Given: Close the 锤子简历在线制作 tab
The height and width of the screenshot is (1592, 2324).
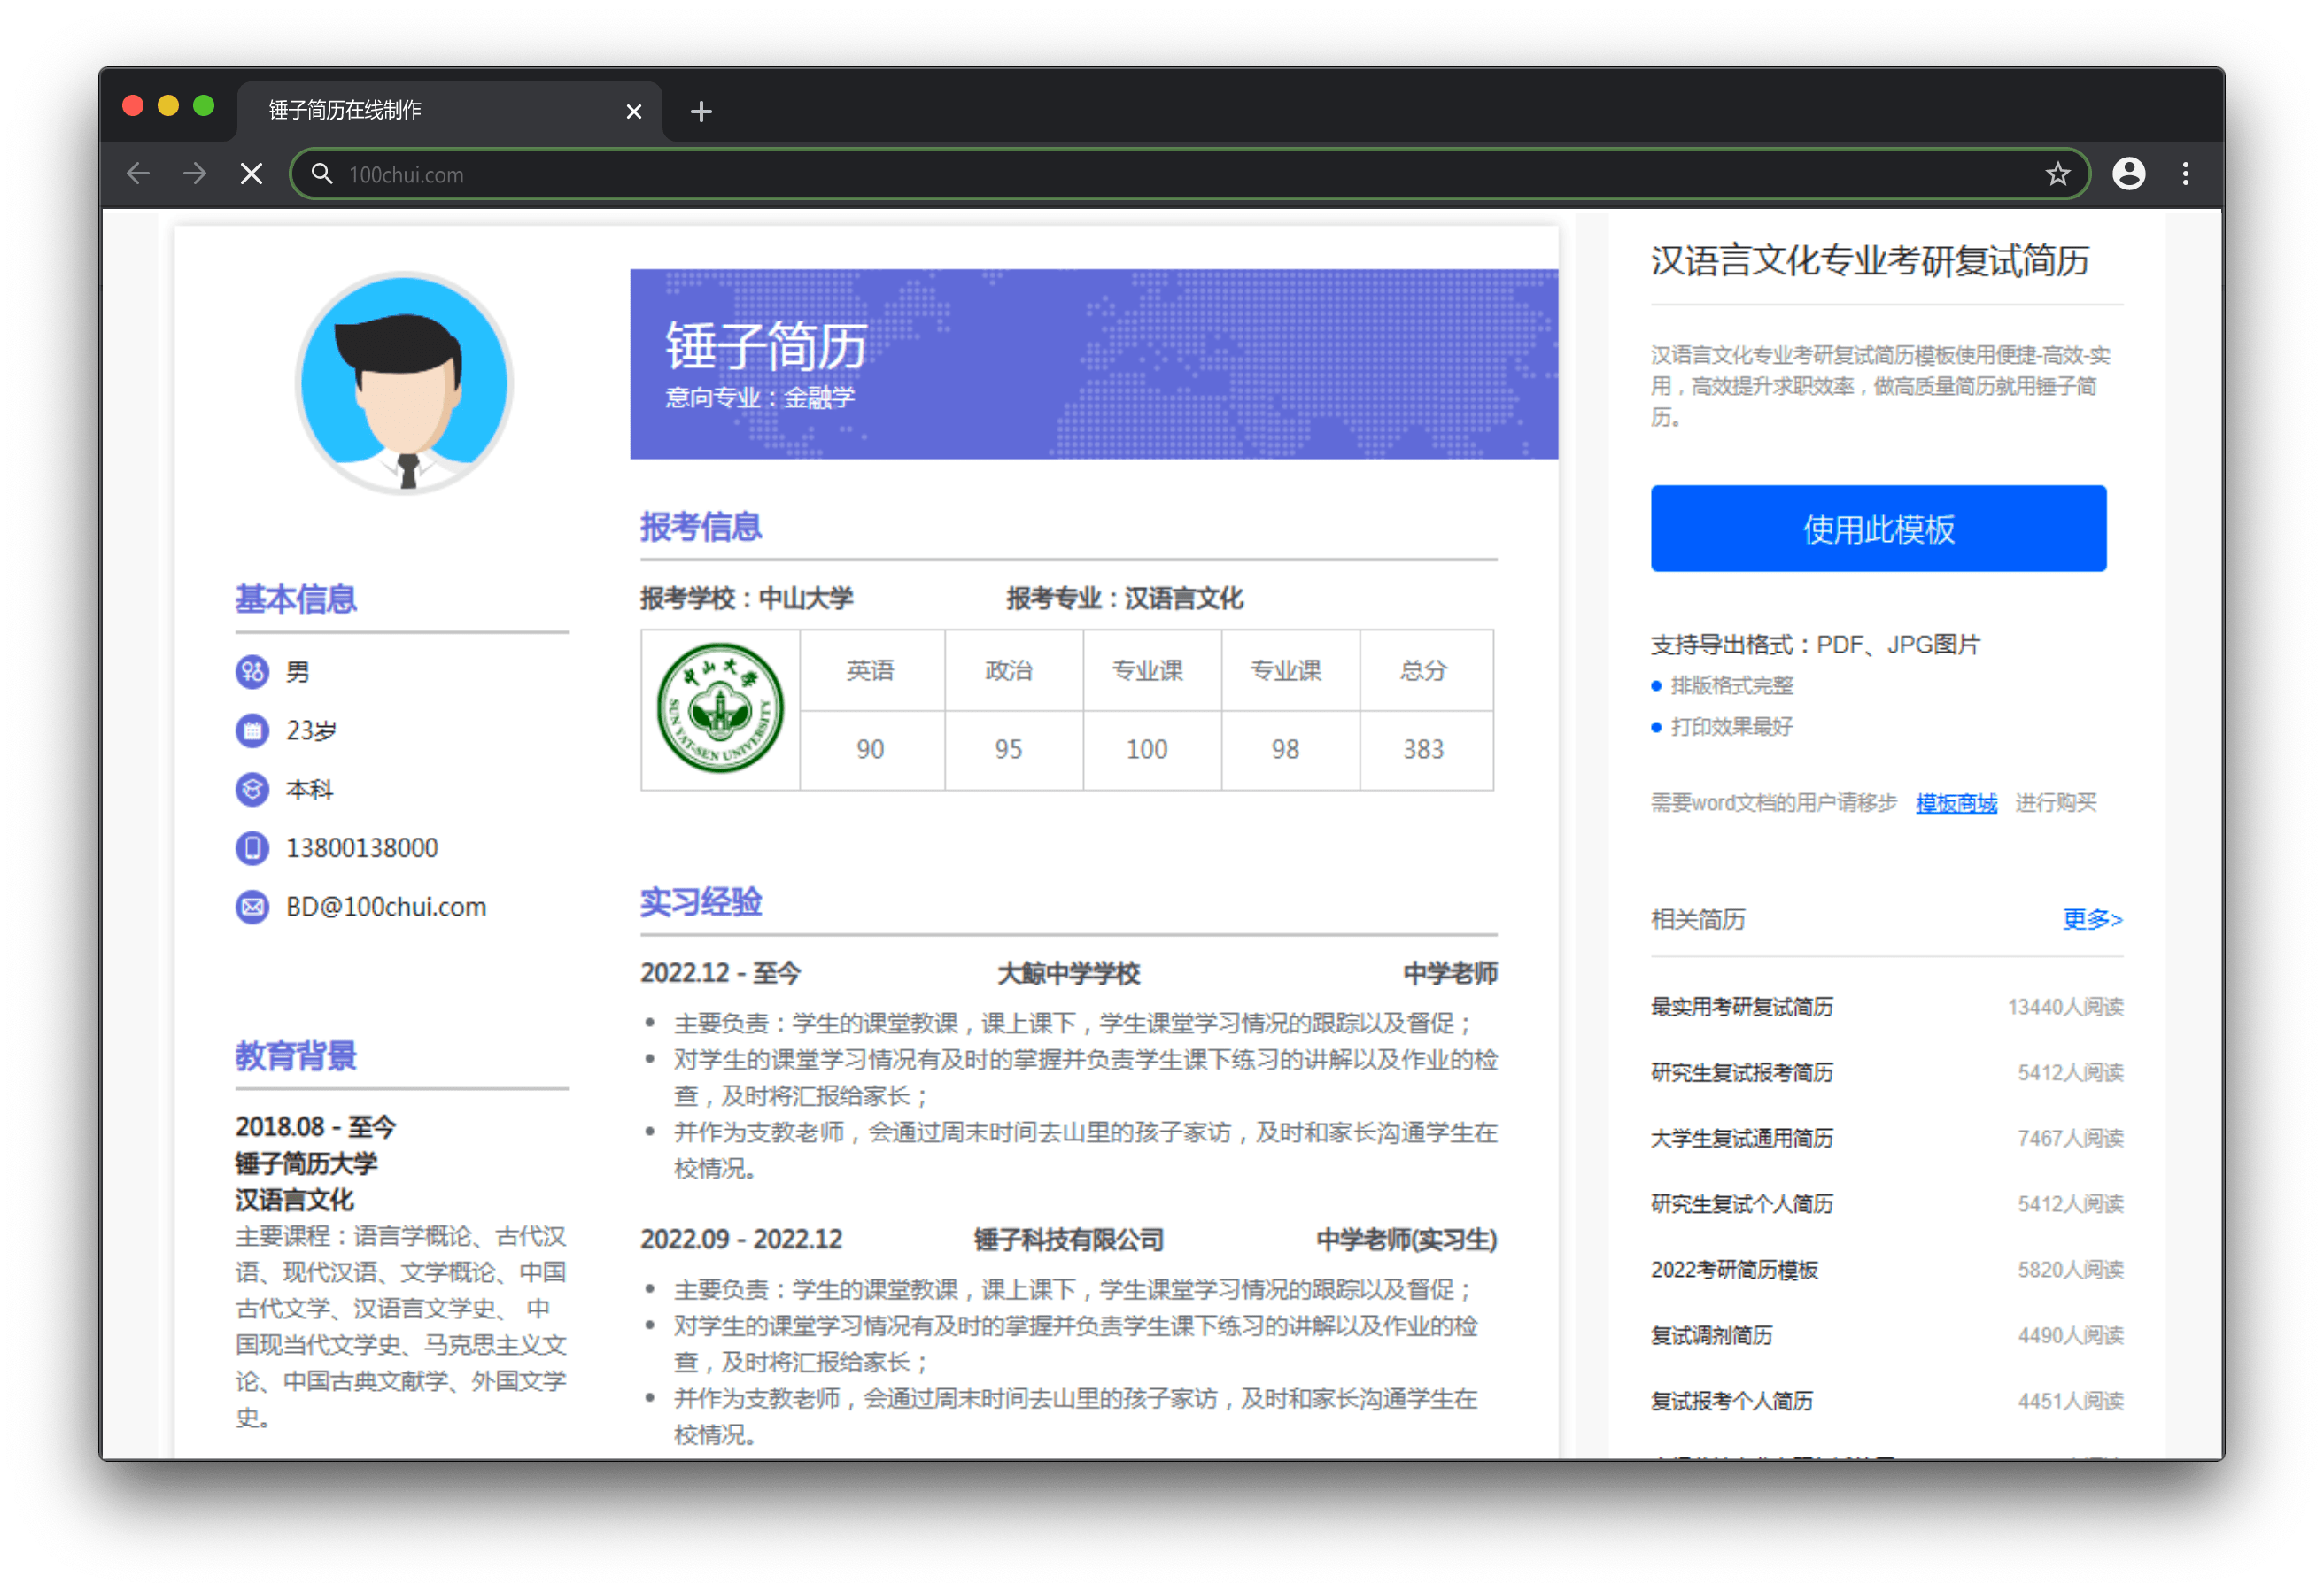Looking at the screenshot, I should (633, 111).
